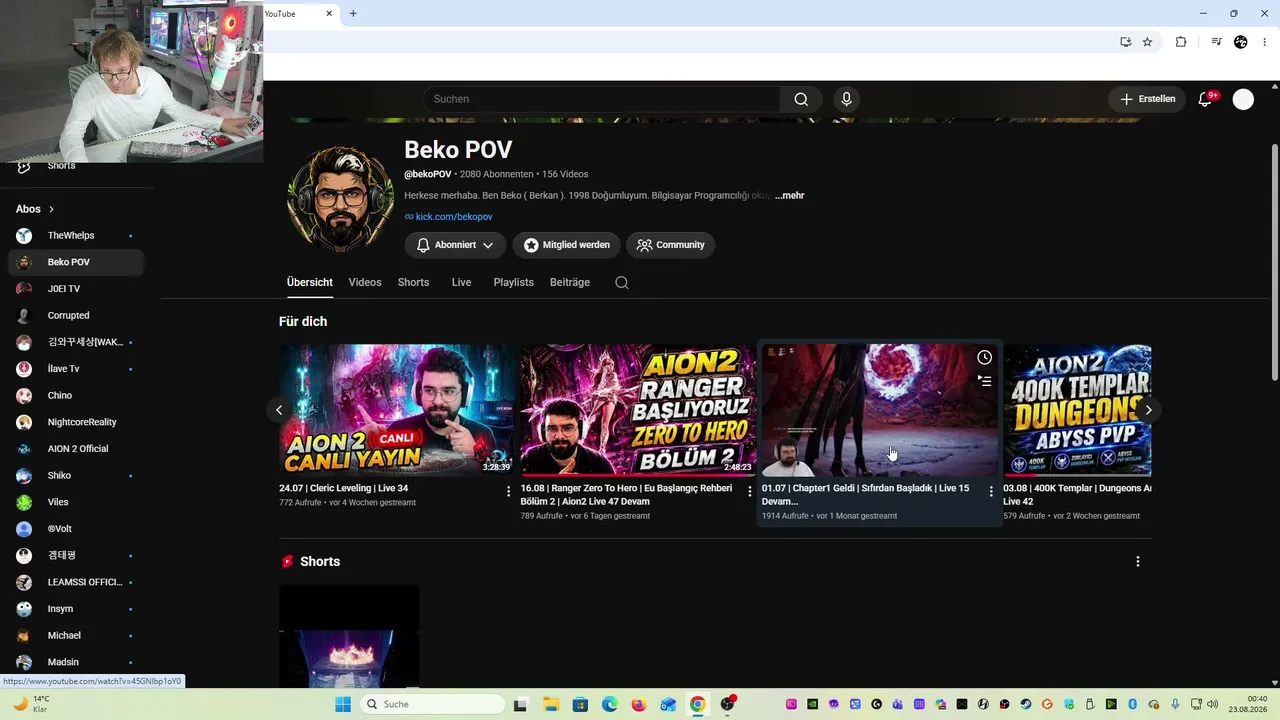Open options for Chapter1 Geldi video

[991, 492]
